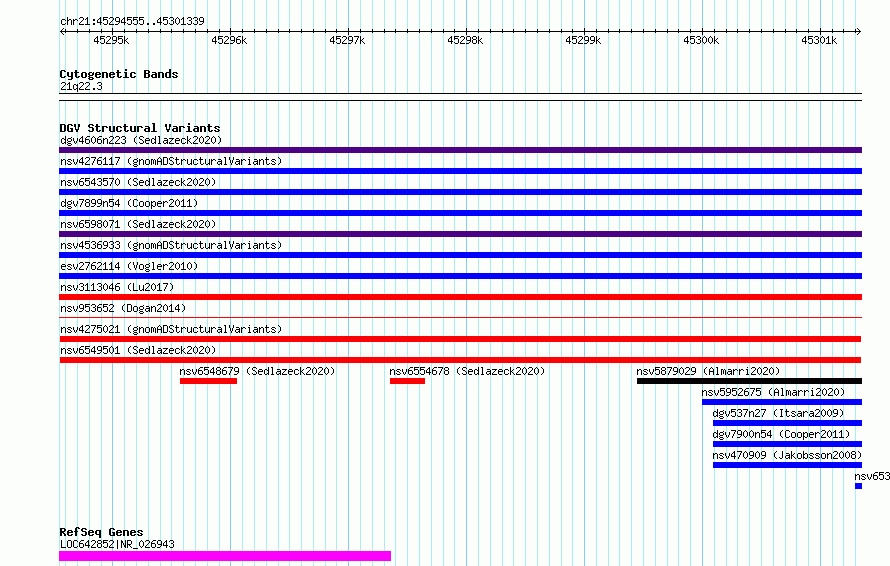This screenshot has width=890, height=566.
Task: Click the 45296k ruler tick label
Action: (229, 40)
